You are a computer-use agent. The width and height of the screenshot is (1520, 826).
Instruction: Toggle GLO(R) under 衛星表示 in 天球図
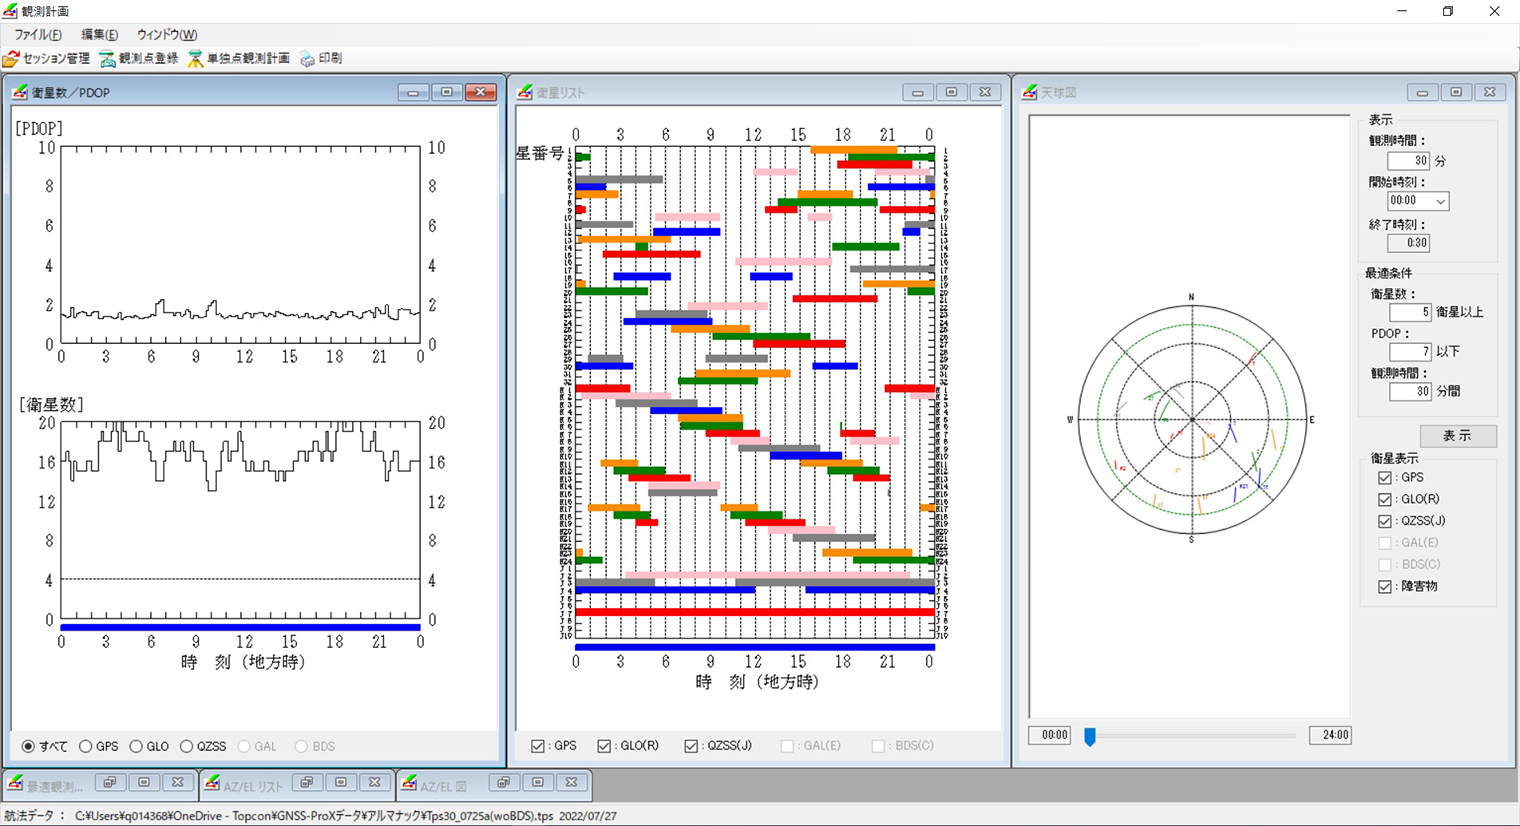1385,499
